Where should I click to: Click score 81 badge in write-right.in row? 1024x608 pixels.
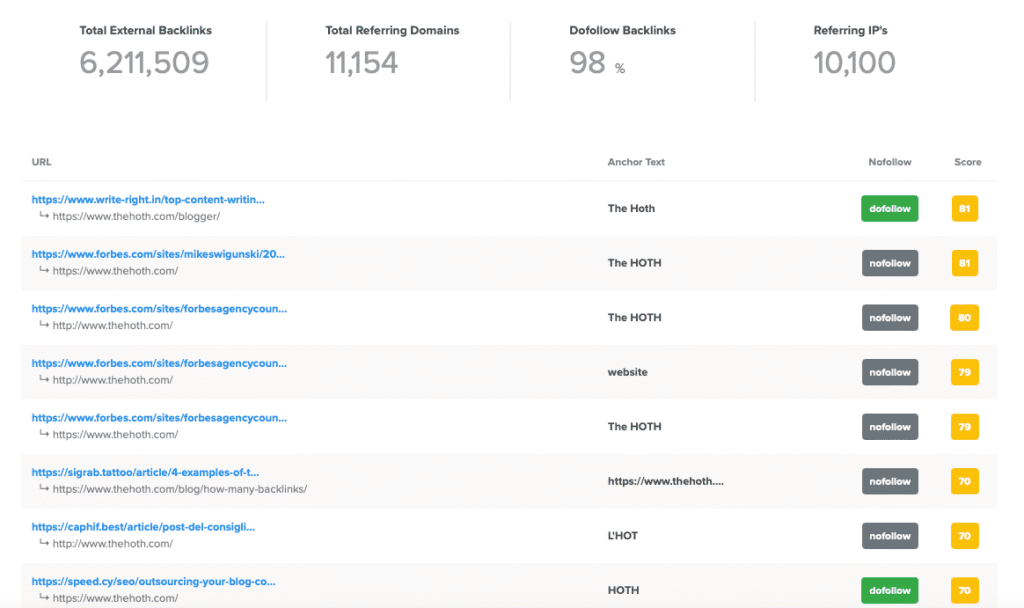964,209
